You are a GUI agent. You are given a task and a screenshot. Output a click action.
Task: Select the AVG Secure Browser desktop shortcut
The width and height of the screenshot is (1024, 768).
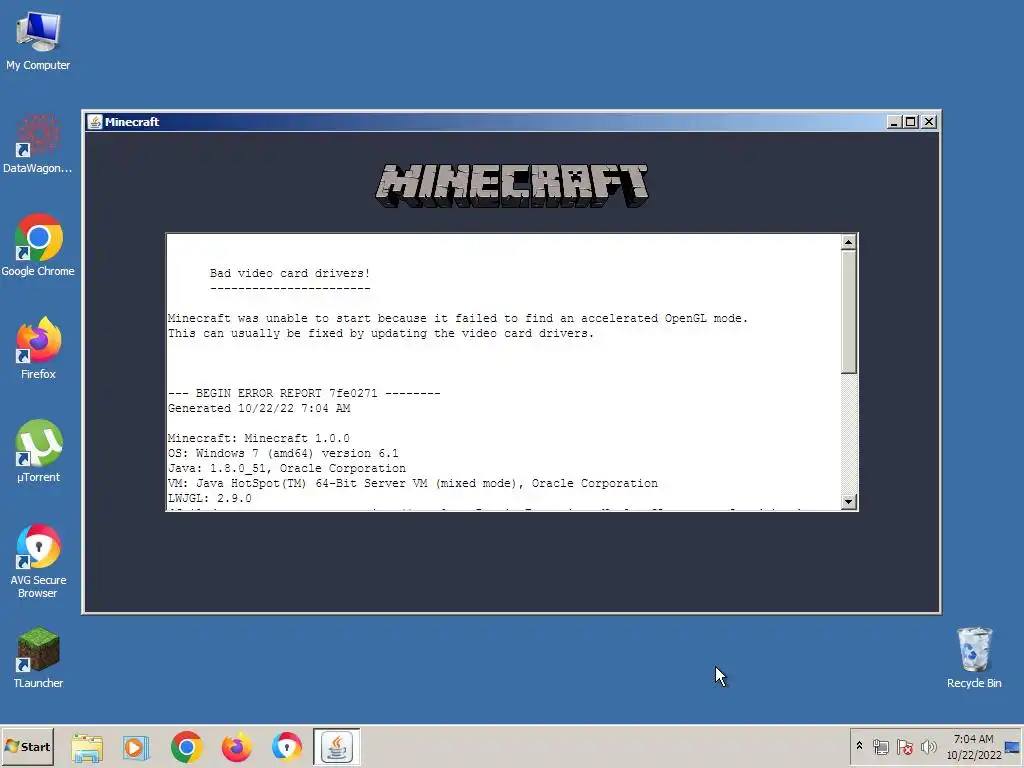38,562
